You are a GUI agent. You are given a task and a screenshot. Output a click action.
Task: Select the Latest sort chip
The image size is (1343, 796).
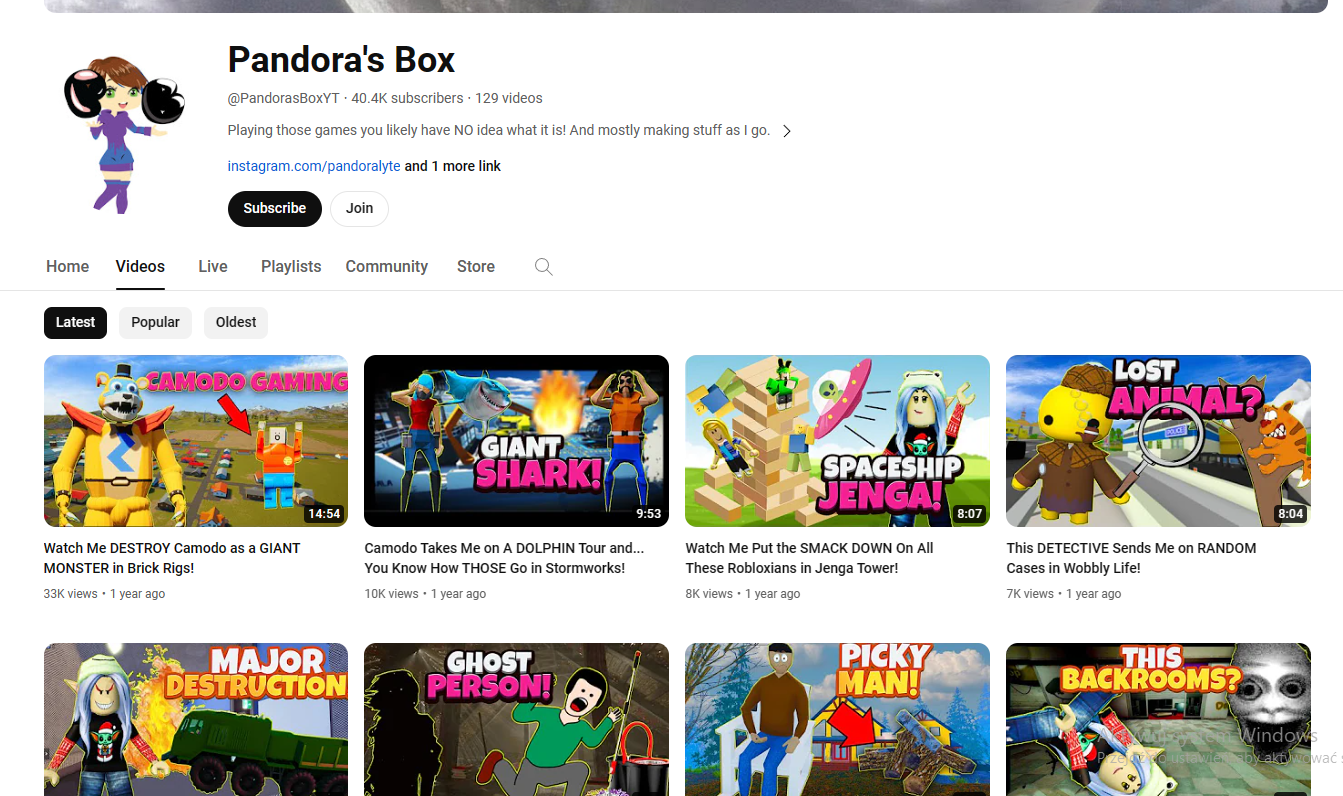click(75, 322)
